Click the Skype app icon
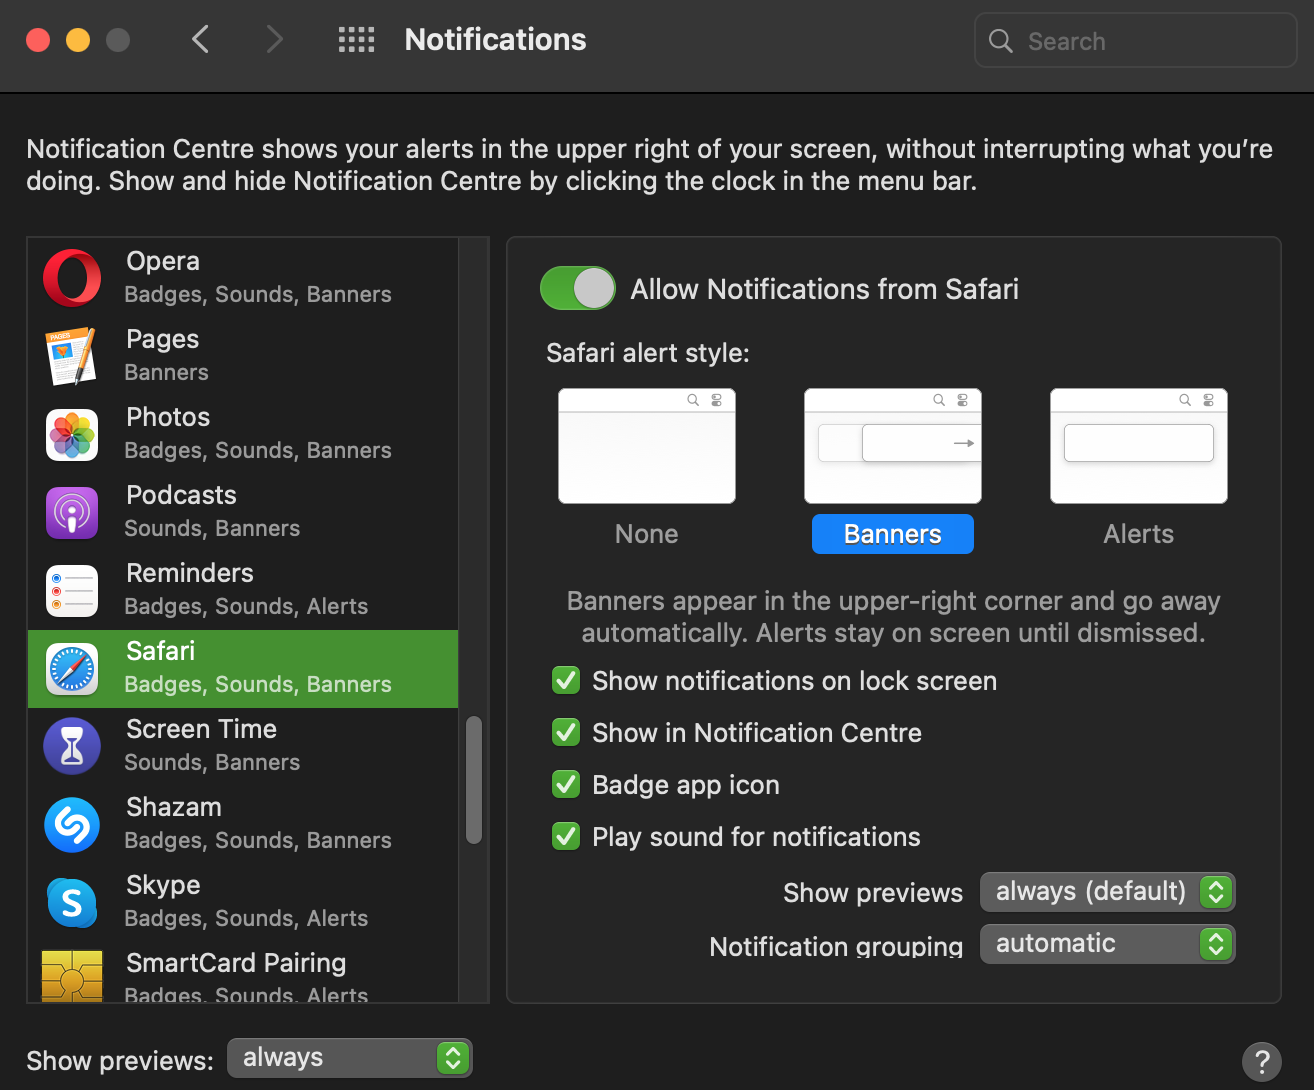This screenshot has height=1090, width=1314. point(72,902)
